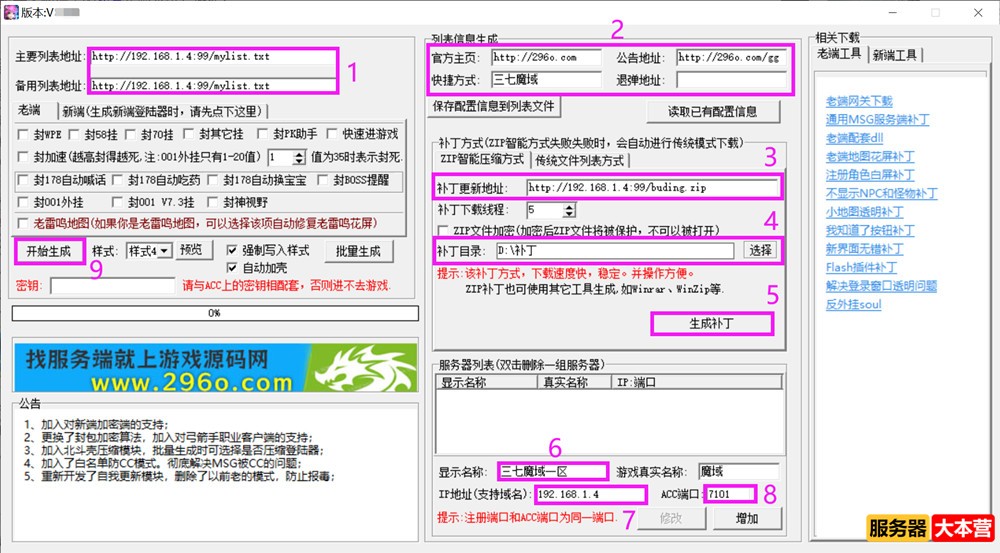
Task: Open the 注册角色白屏补丁 link
Action: [x=870, y=175]
